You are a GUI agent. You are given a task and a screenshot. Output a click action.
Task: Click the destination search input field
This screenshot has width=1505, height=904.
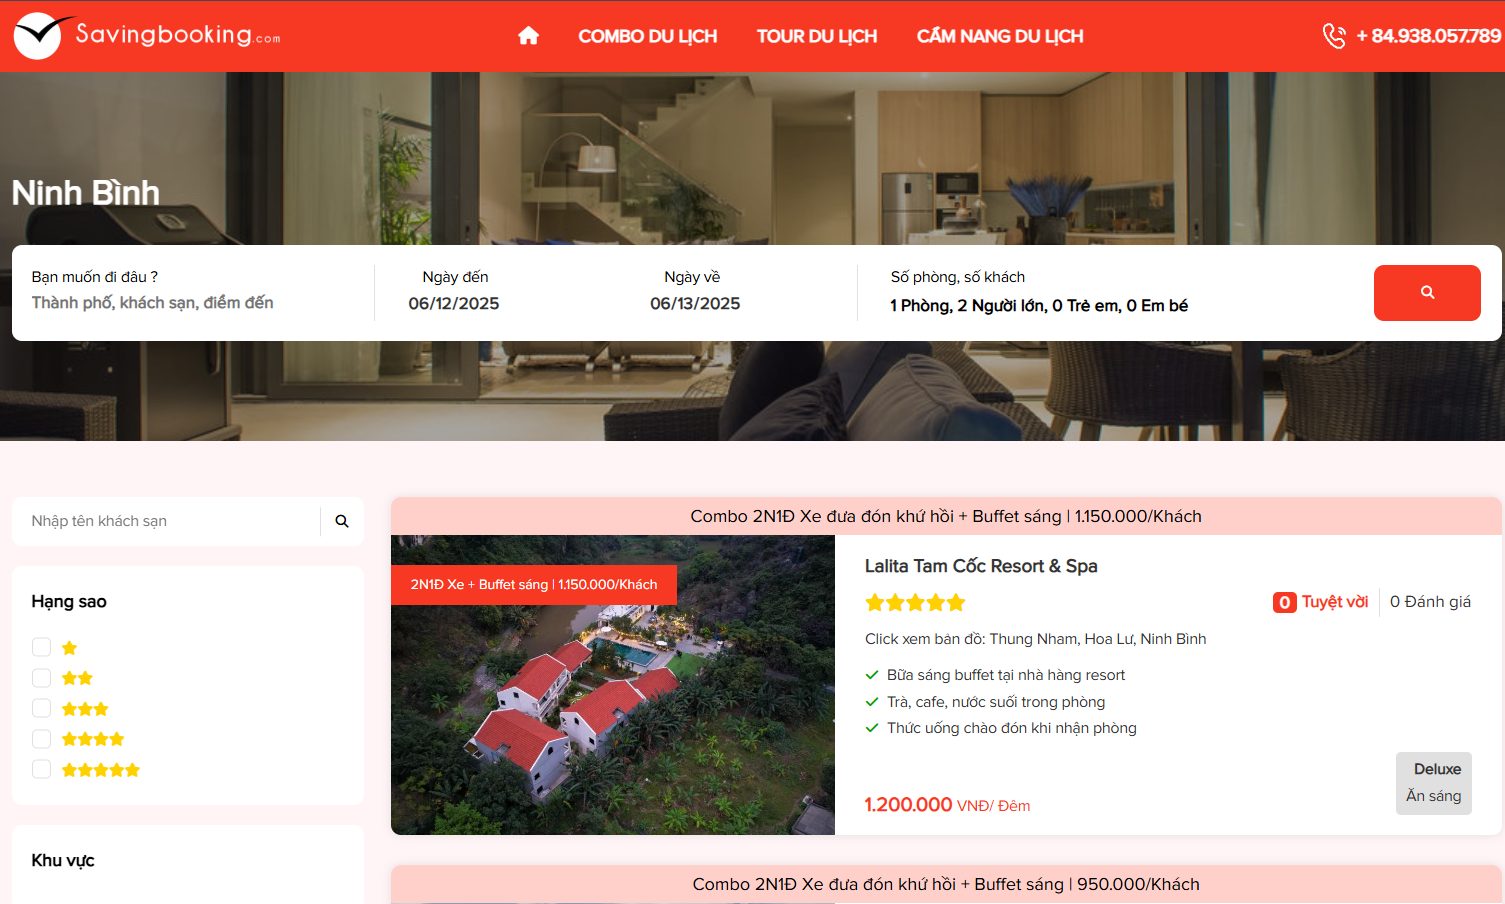193,303
